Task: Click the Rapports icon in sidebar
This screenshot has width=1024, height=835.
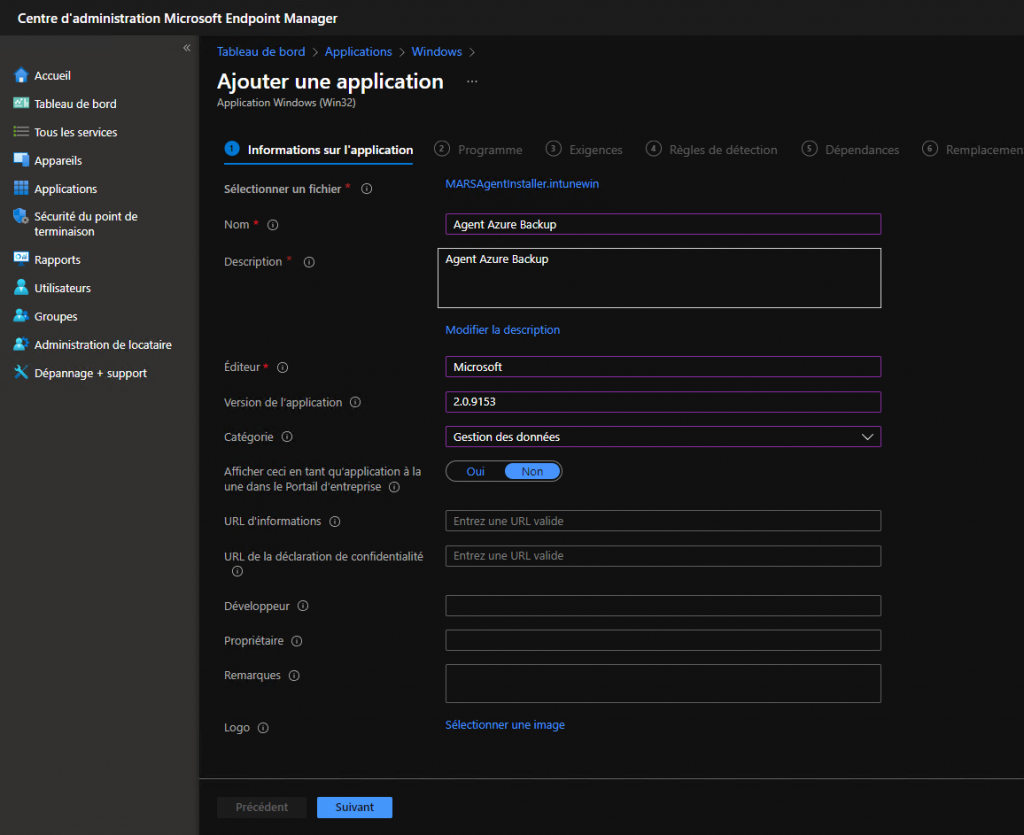Action: pos(21,259)
